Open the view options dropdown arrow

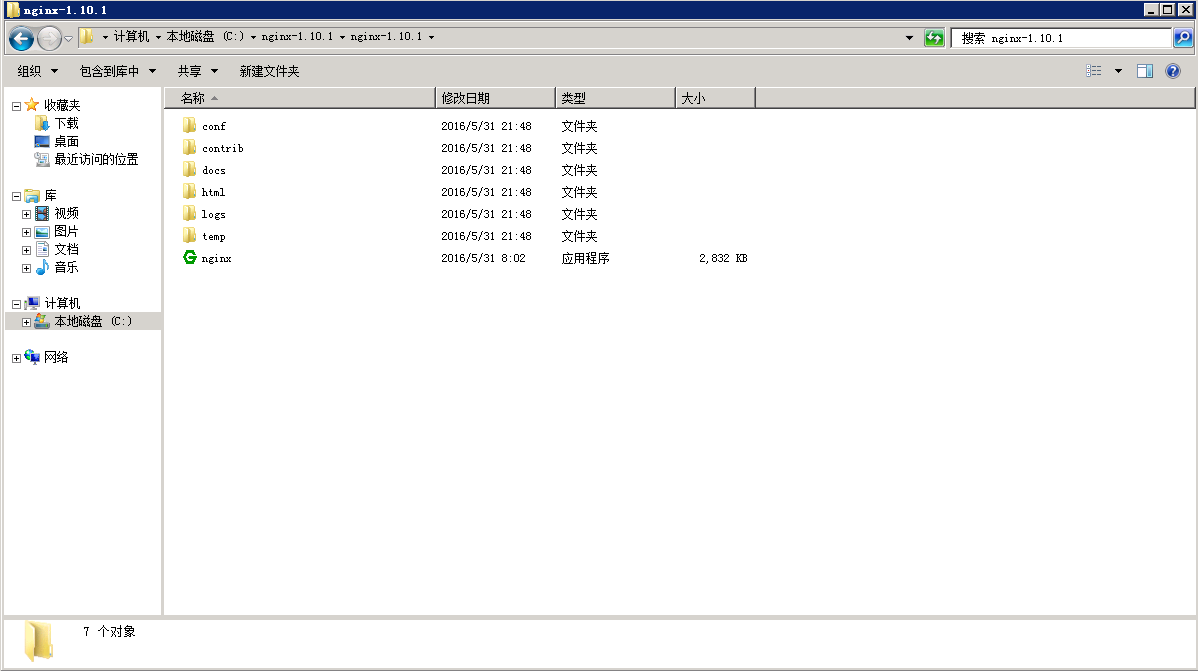coord(1119,71)
